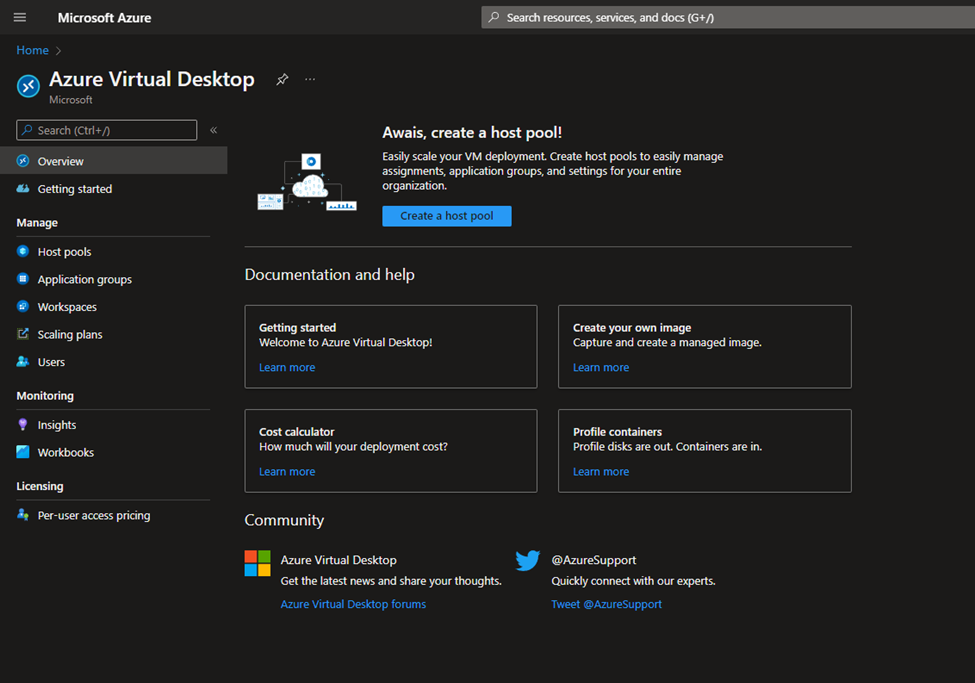Click the Documentation and help heading
Image resolution: width=975 pixels, height=683 pixels.
[330, 274]
